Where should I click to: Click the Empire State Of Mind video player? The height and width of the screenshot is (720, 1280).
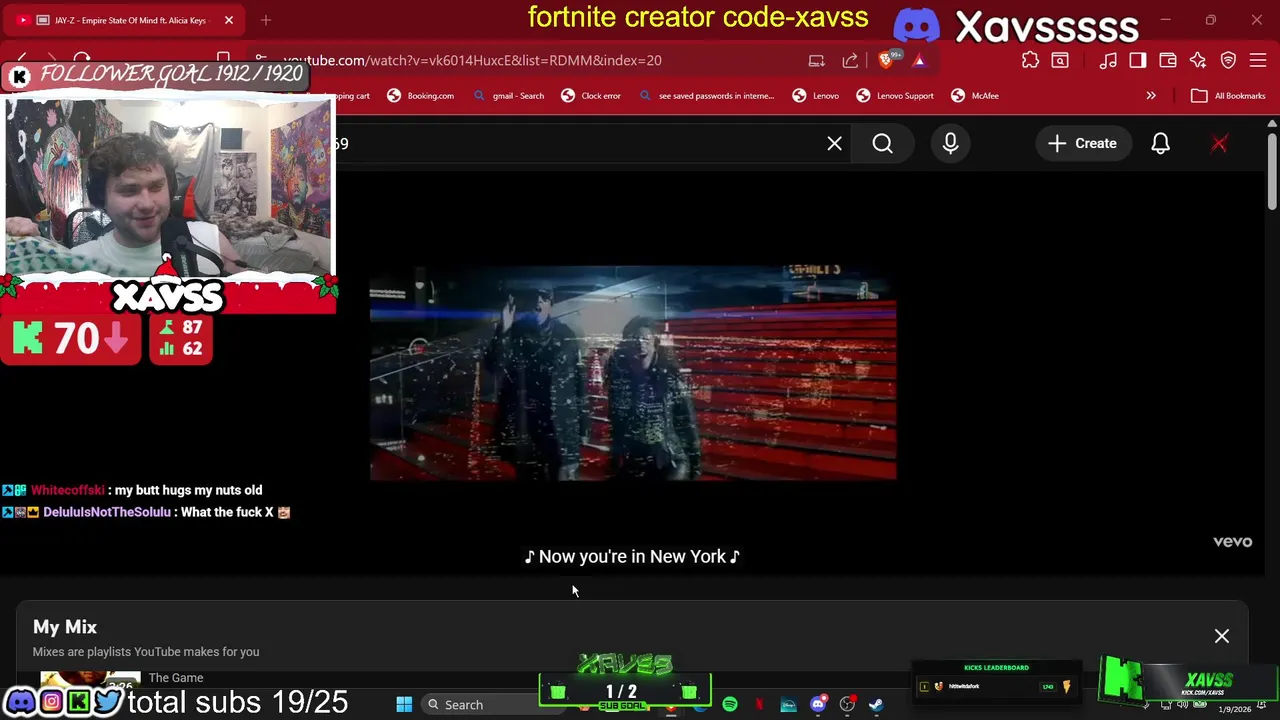[x=633, y=373]
